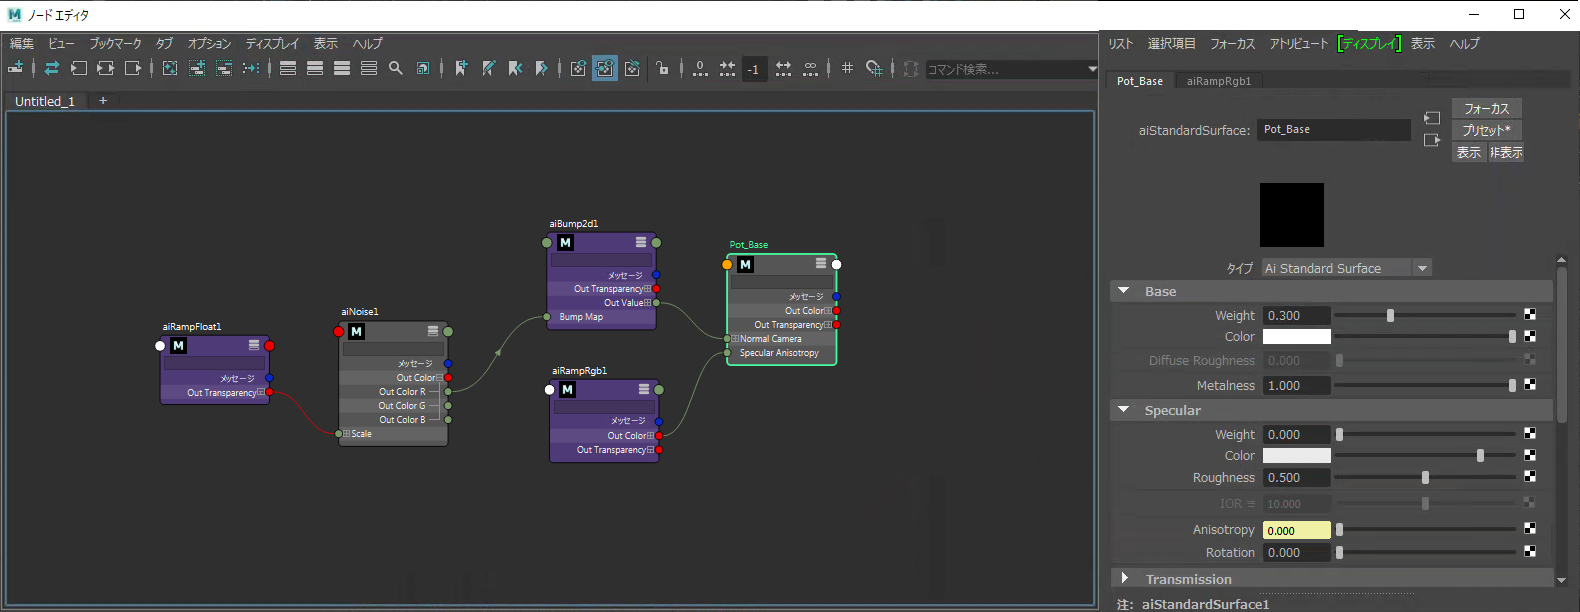Viewport: 1580px width, 612px height.
Task: Collapse the Base section
Action: [1124, 291]
